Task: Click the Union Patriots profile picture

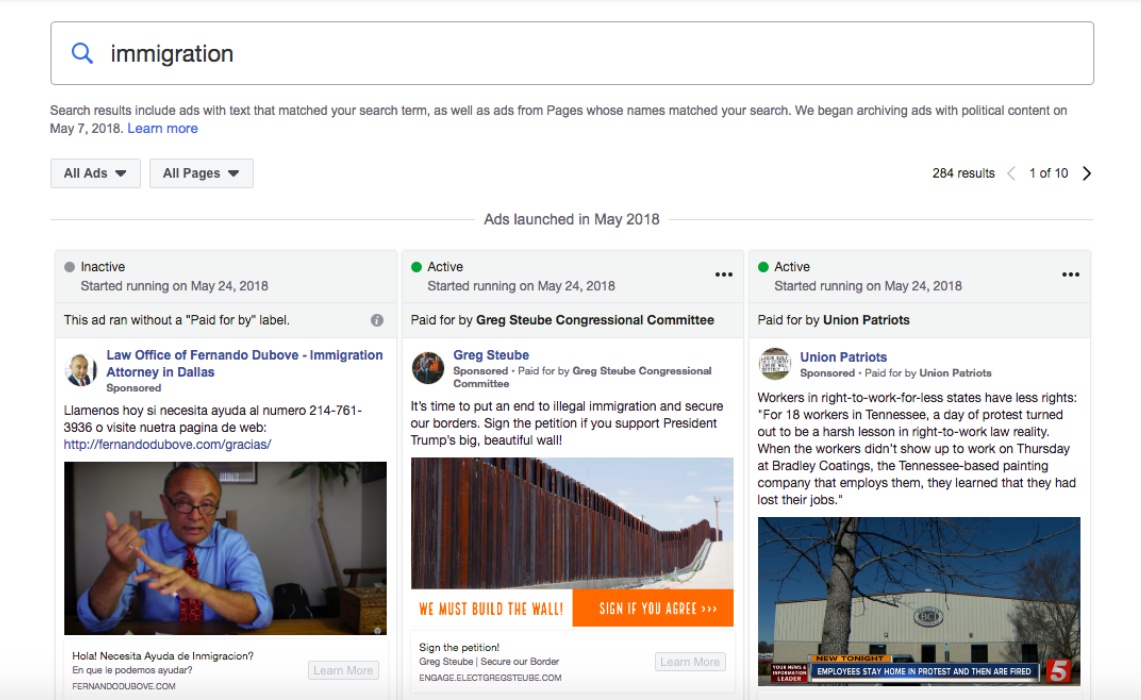Action: [774, 364]
